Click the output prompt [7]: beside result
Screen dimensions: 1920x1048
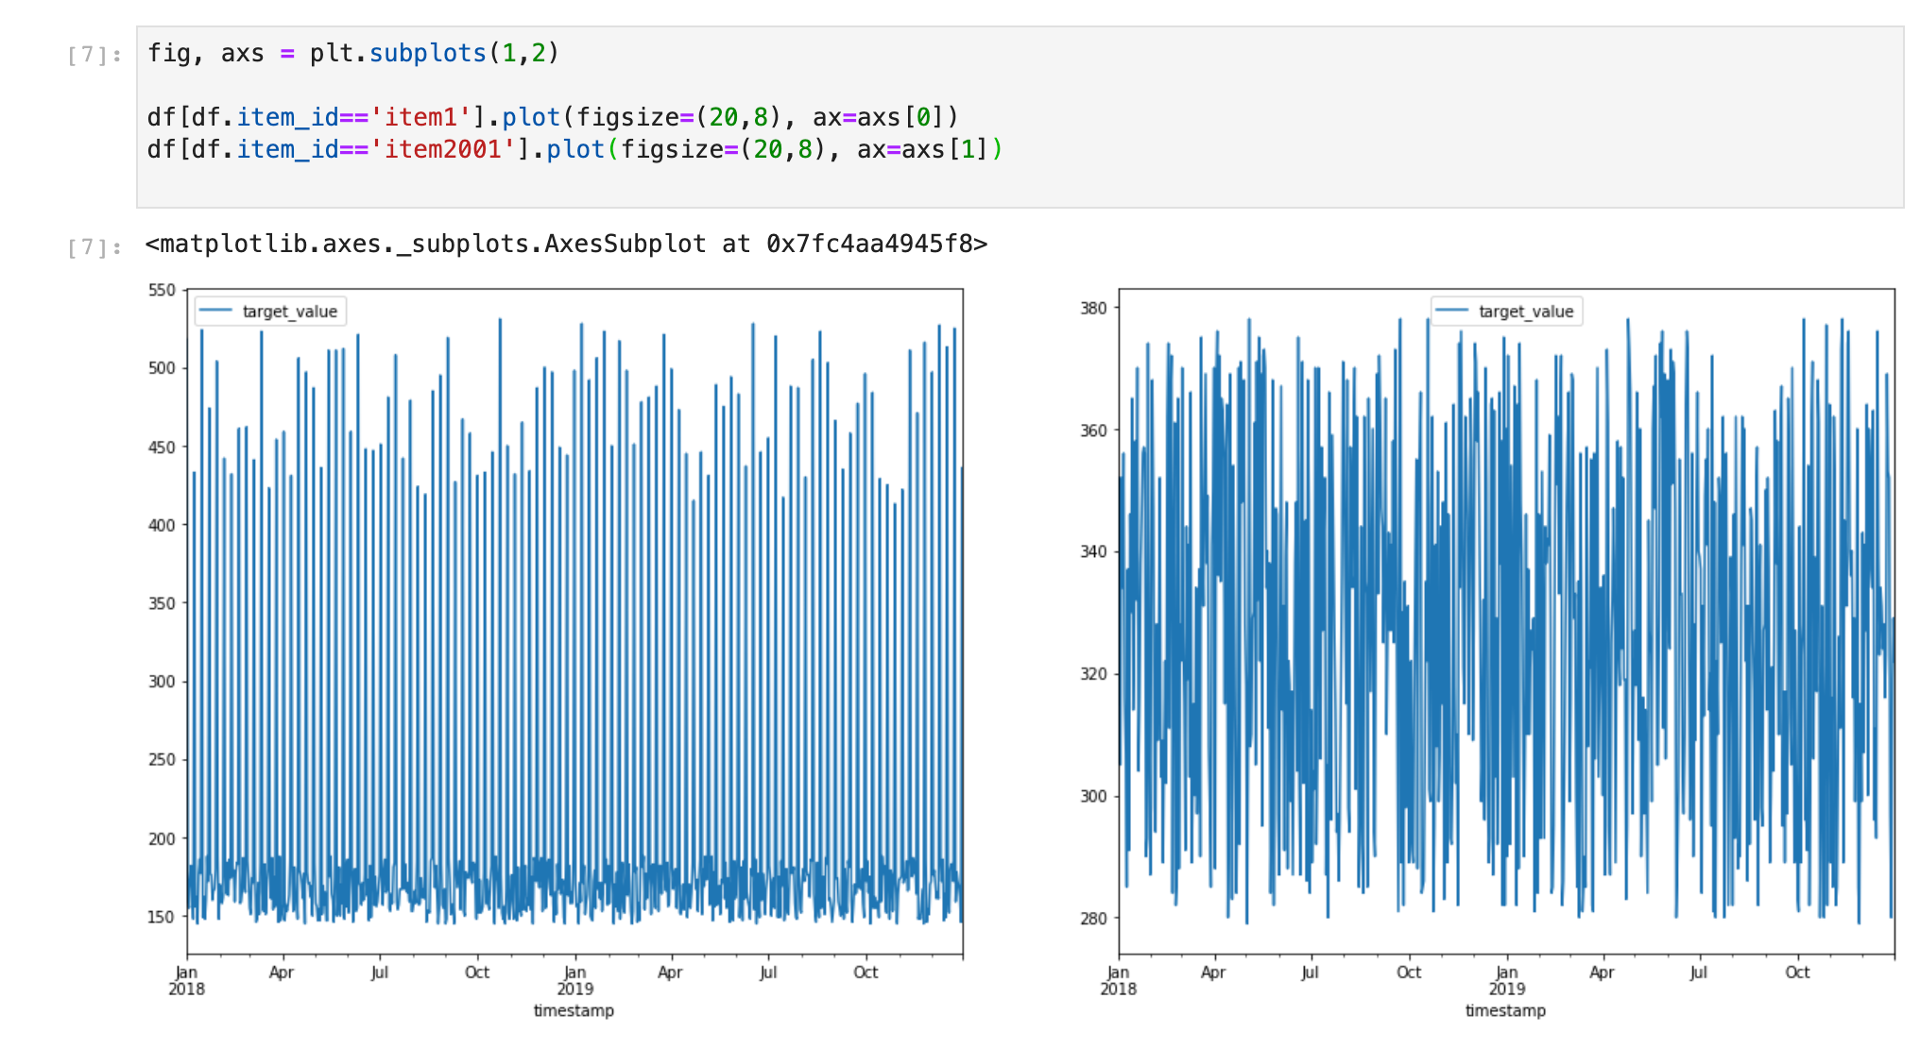click(x=94, y=247)
